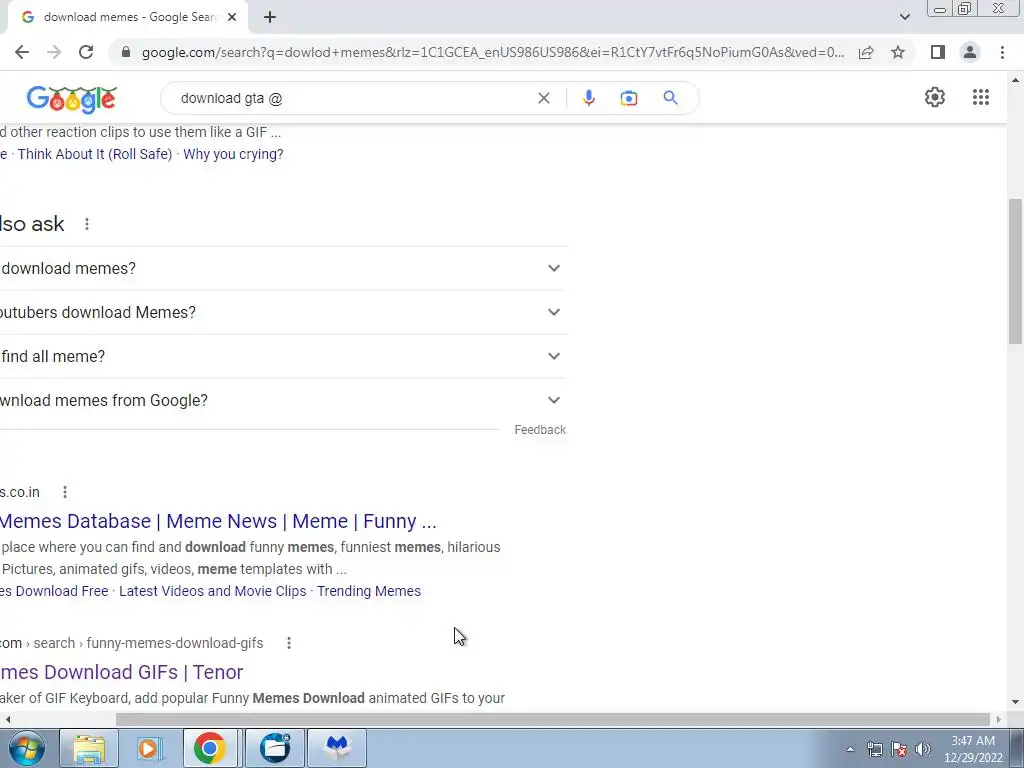Expand 'Youtubers download Memes?' question

[283, 312]
